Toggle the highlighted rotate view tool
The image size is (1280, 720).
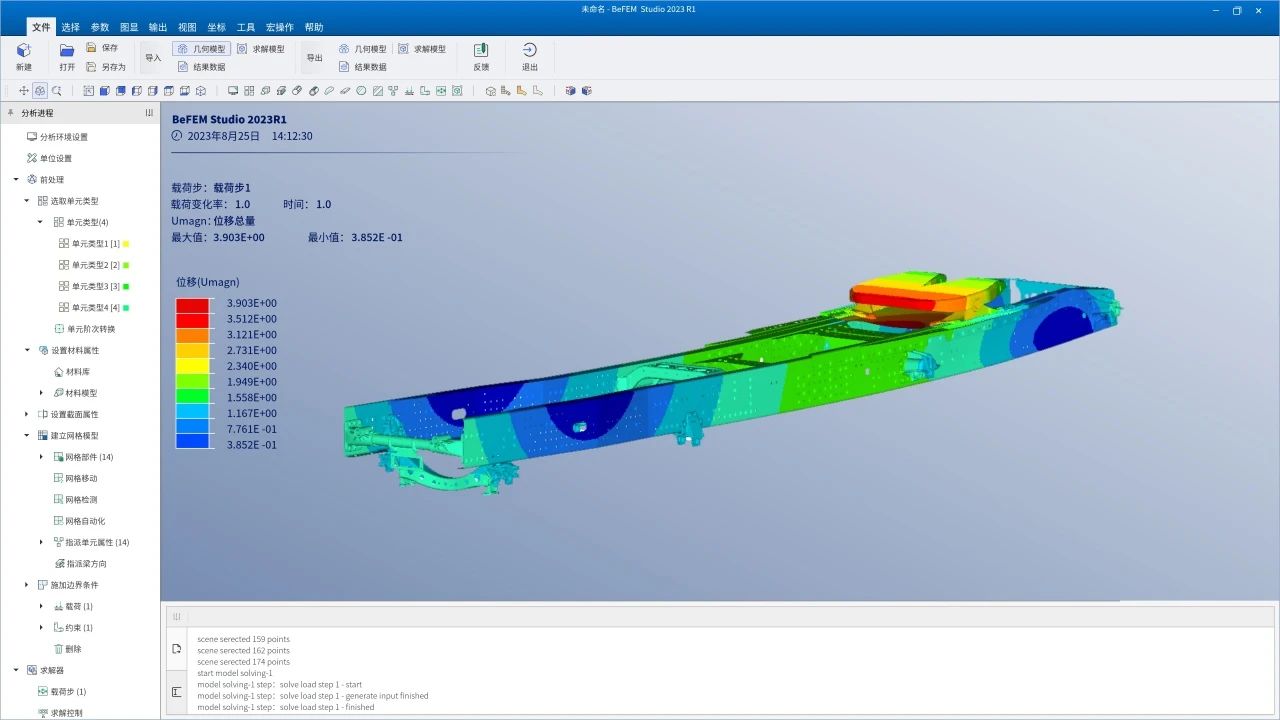pos(40,91)
